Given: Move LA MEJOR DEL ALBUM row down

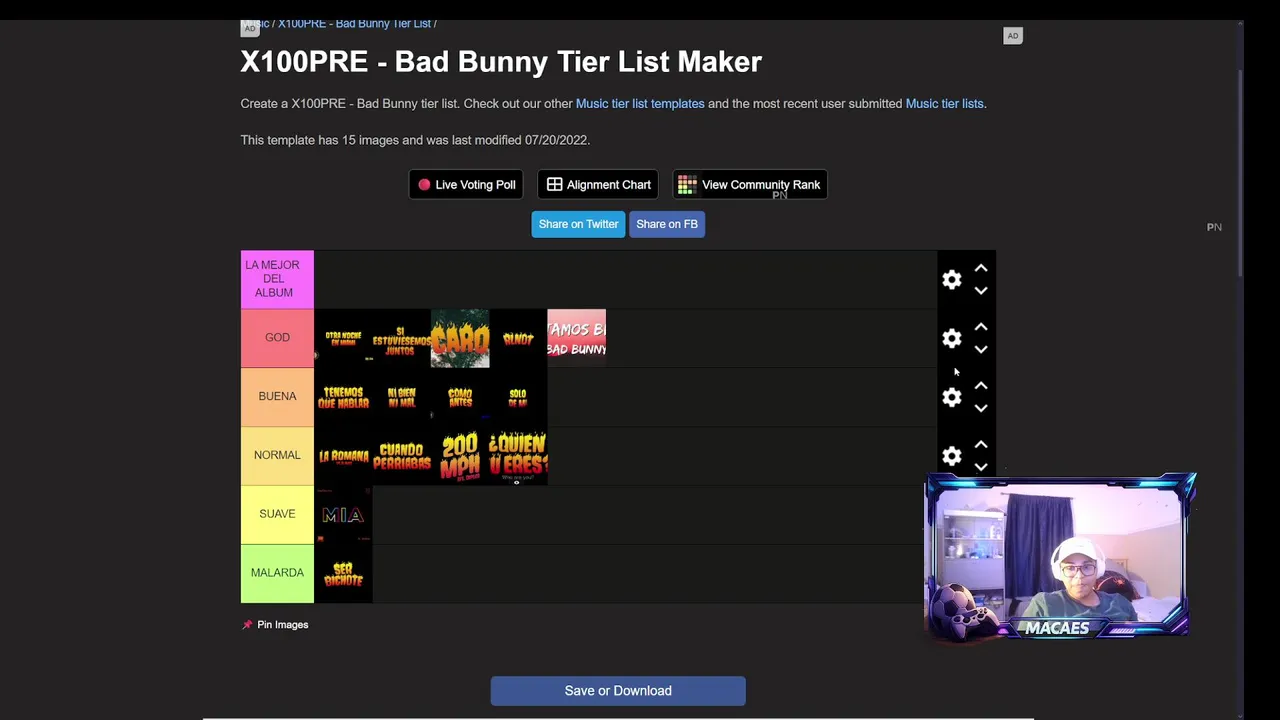Looking at the screenshot, I should point(981,291).
